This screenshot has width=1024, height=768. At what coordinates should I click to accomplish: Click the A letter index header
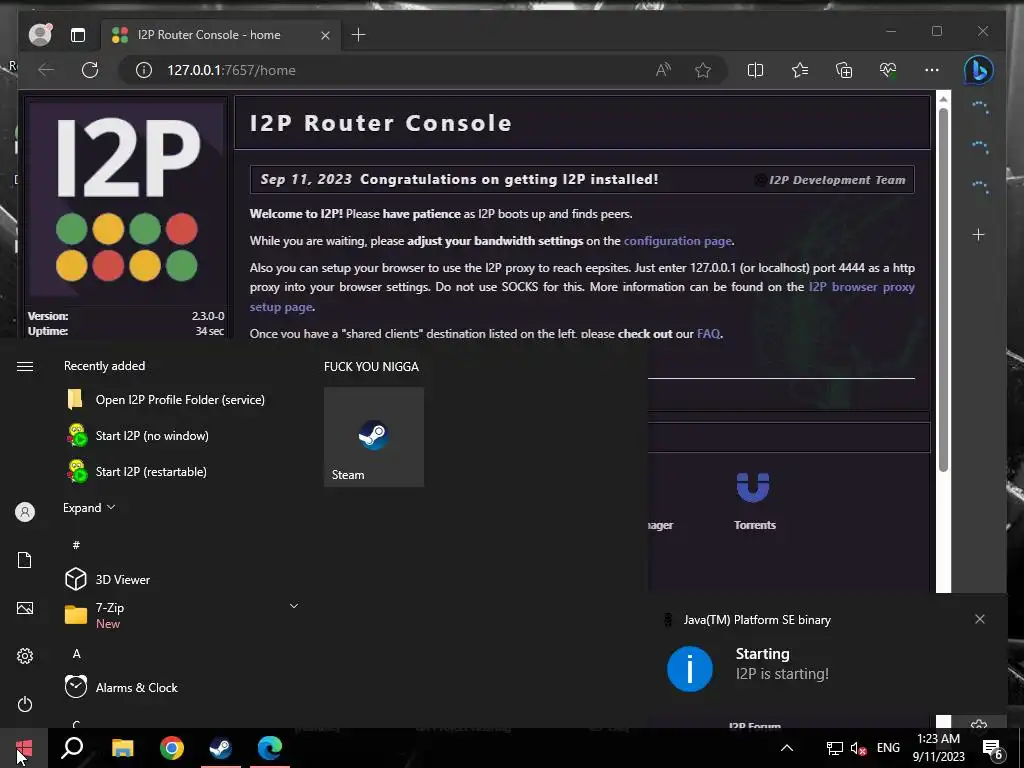76,654
